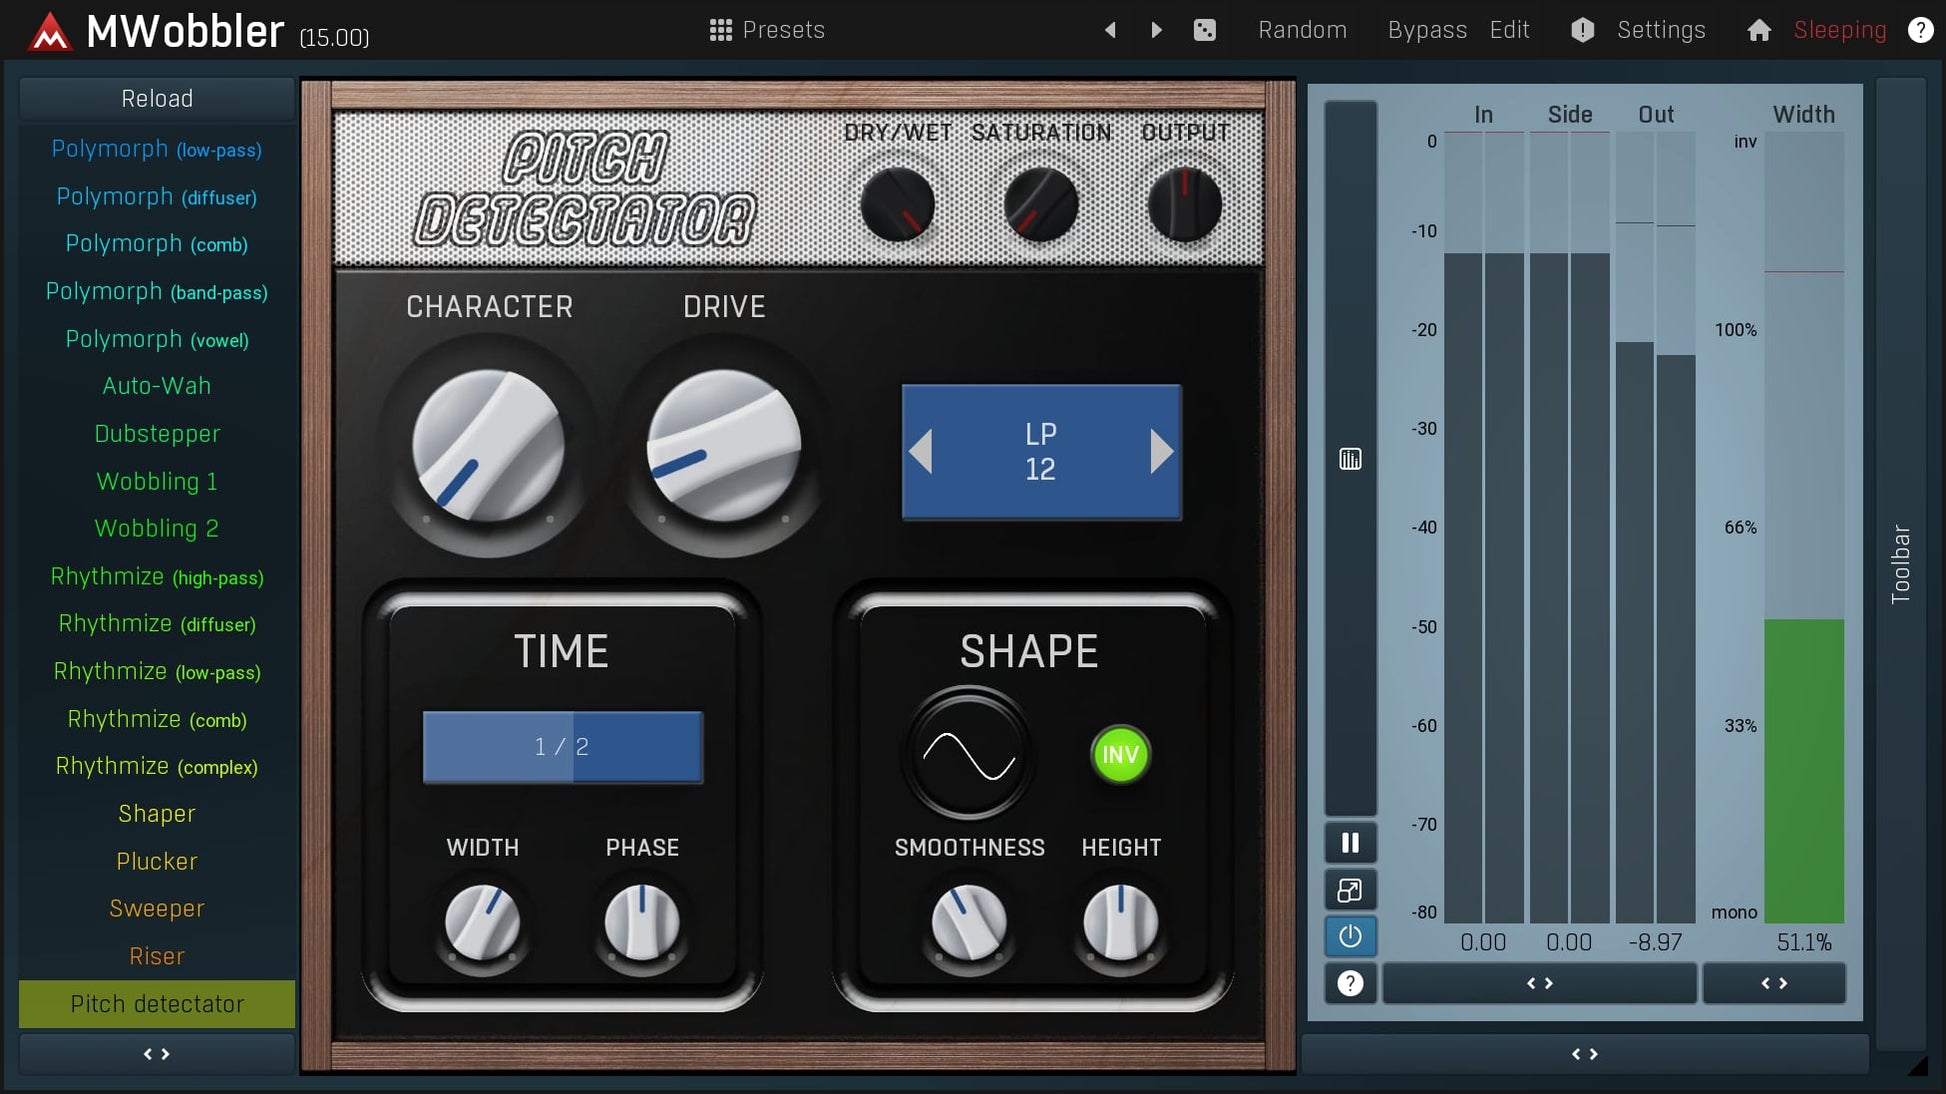The width and height of the screenshot is (1946, 1094).
Task: Select next filter type after LP 12
Action: [1161, 452]
